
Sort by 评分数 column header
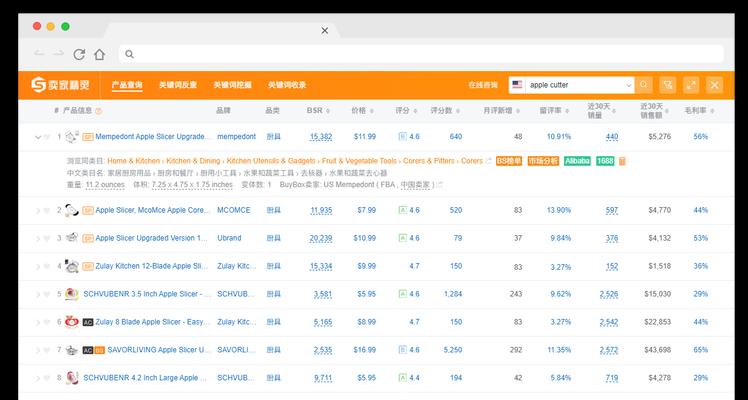click(x=445, y=111)
